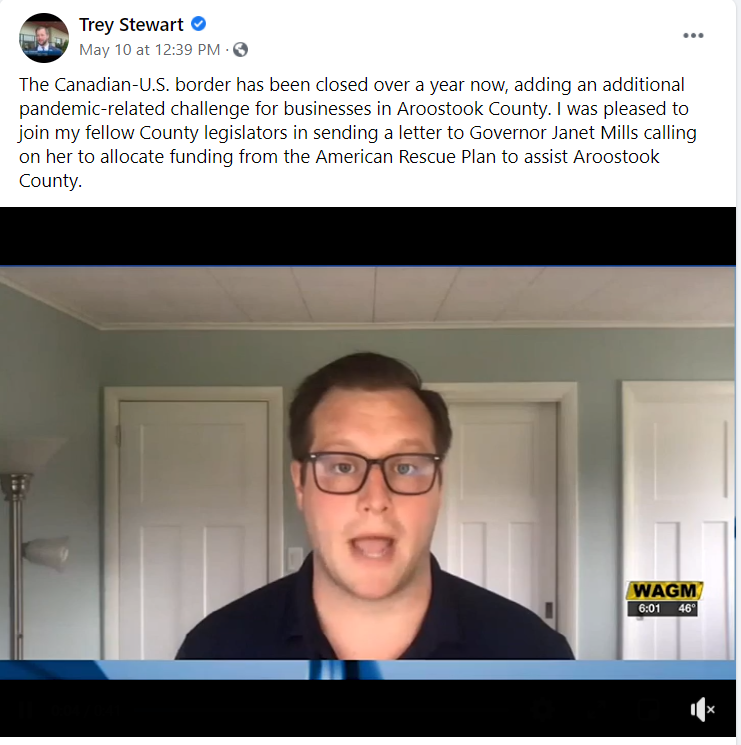
Task: Click the blue lower-third banner strip
Action: pyautogui.click(x=368, y=669)
